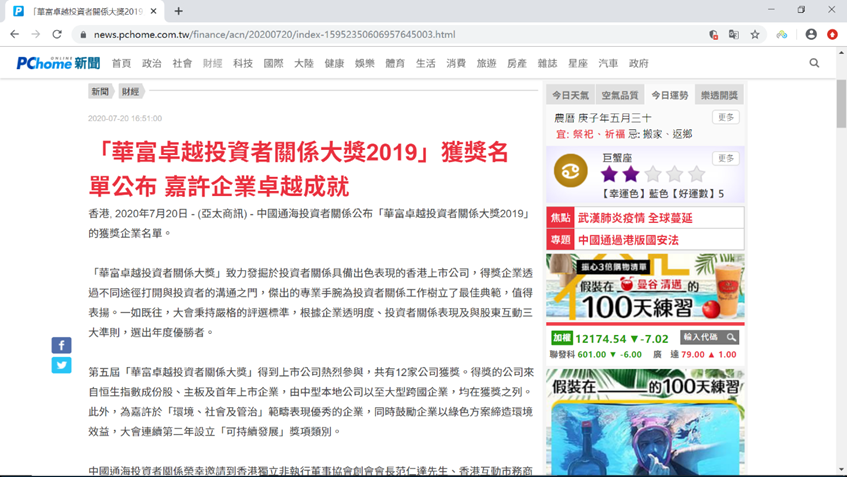Click the site lock icon
The height and width of the screenshot is (477, 847).
click(83, 35)
